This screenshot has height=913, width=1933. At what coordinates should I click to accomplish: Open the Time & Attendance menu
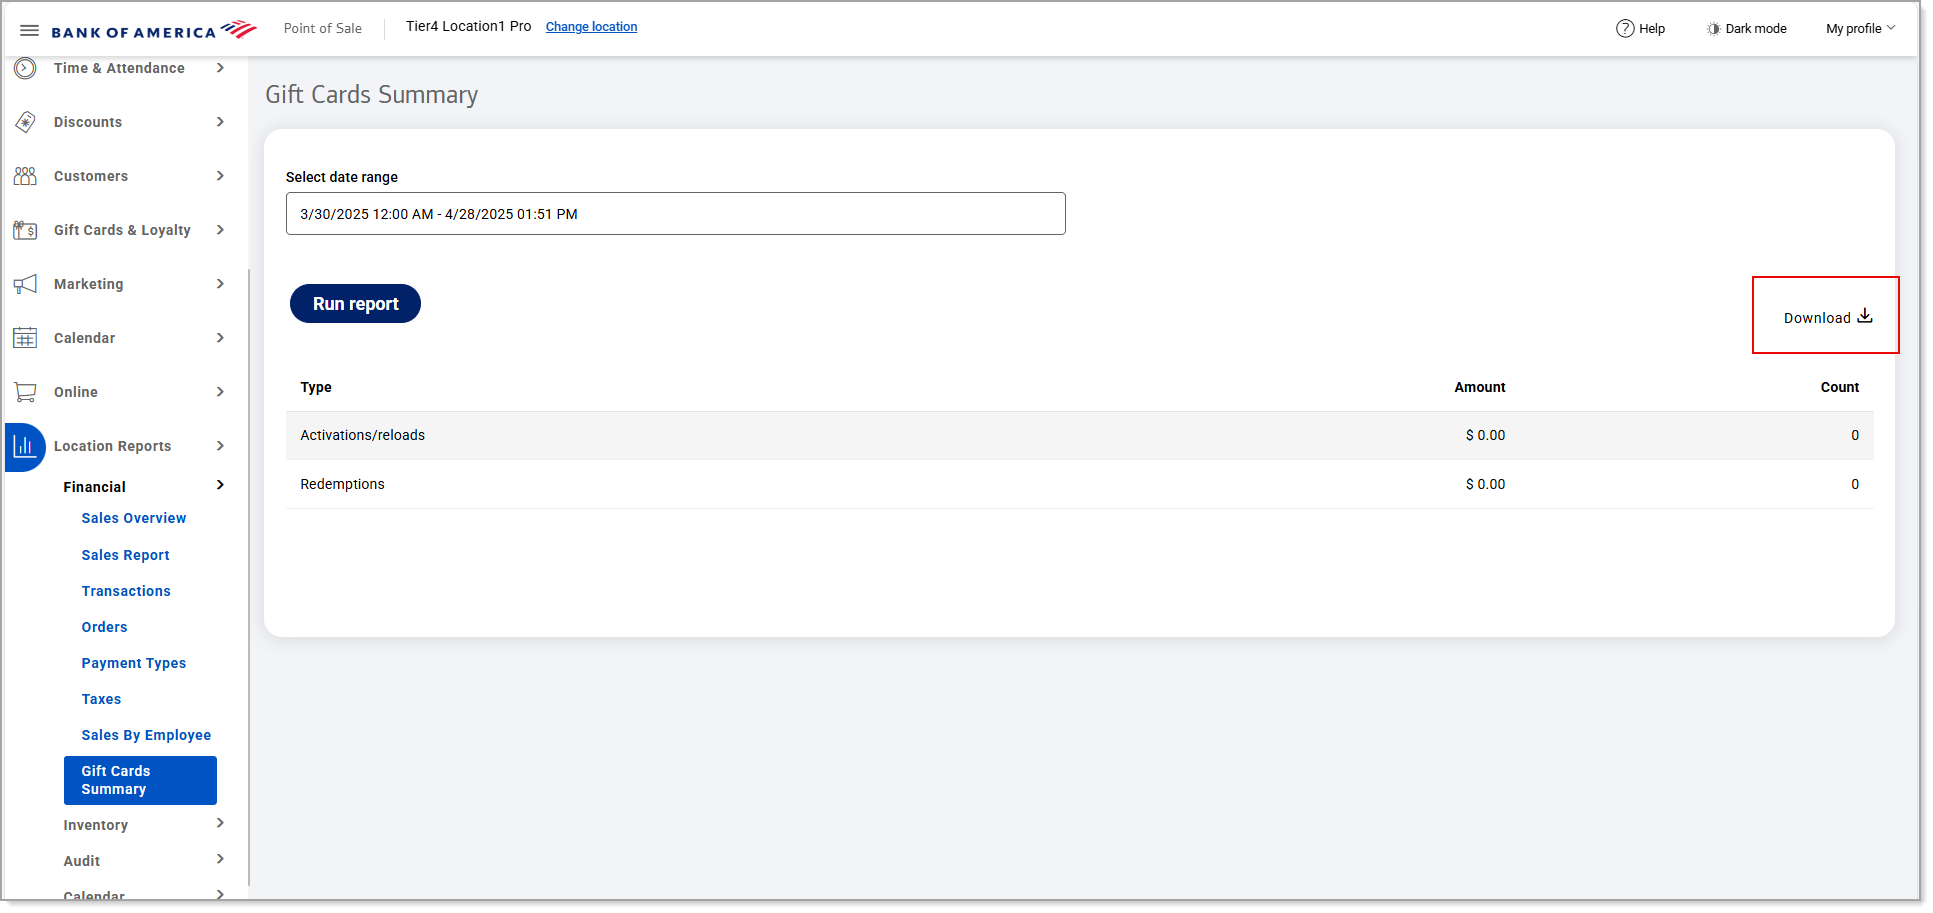119,68
